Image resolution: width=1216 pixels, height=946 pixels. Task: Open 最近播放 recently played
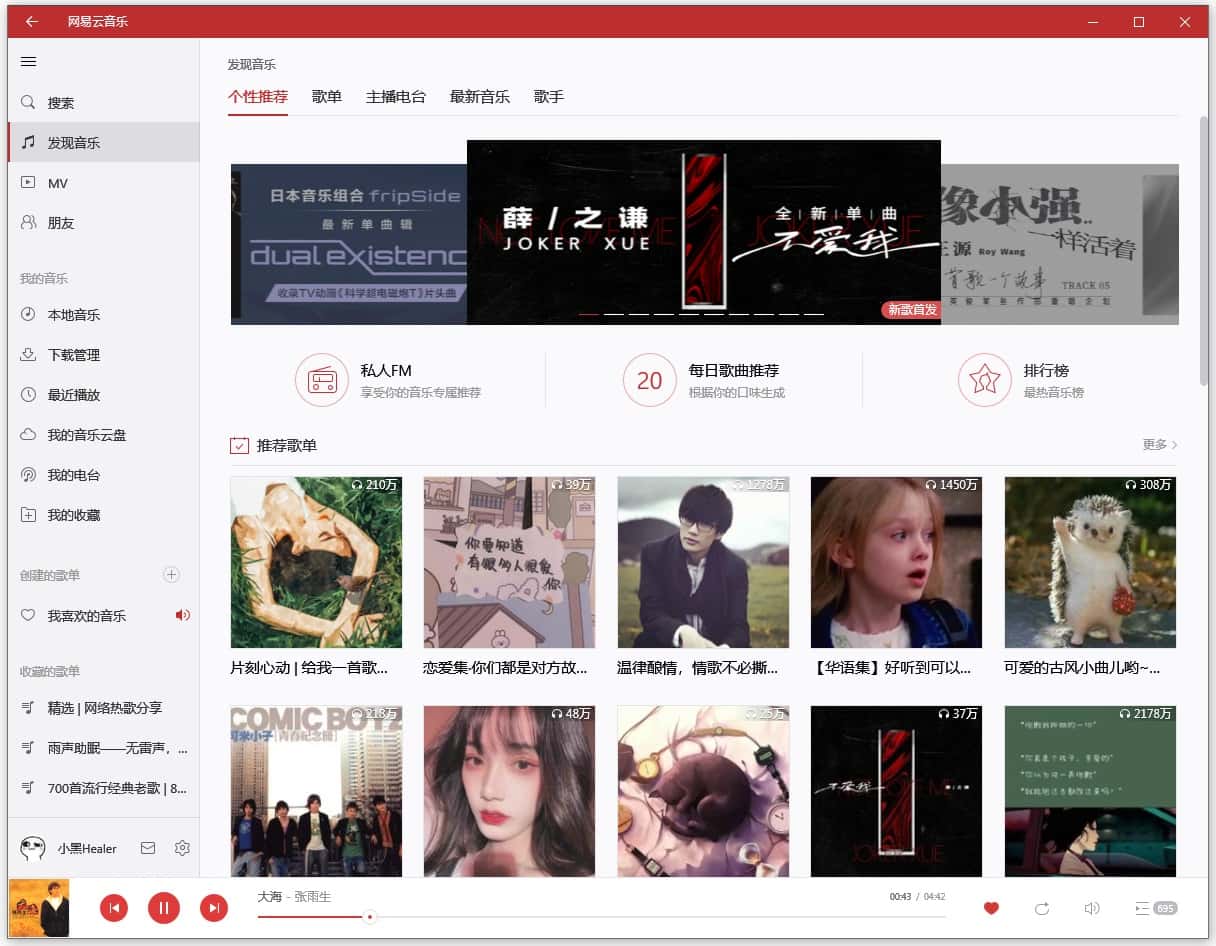tap(103, 395)
